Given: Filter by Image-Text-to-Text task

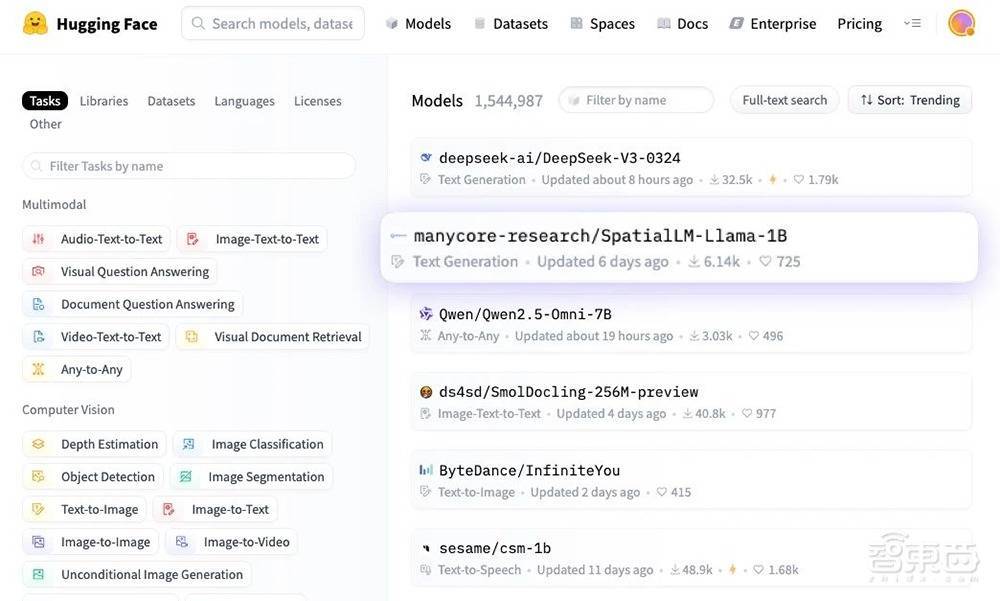Looking at the screenshot, I should (x=252, y=239).
